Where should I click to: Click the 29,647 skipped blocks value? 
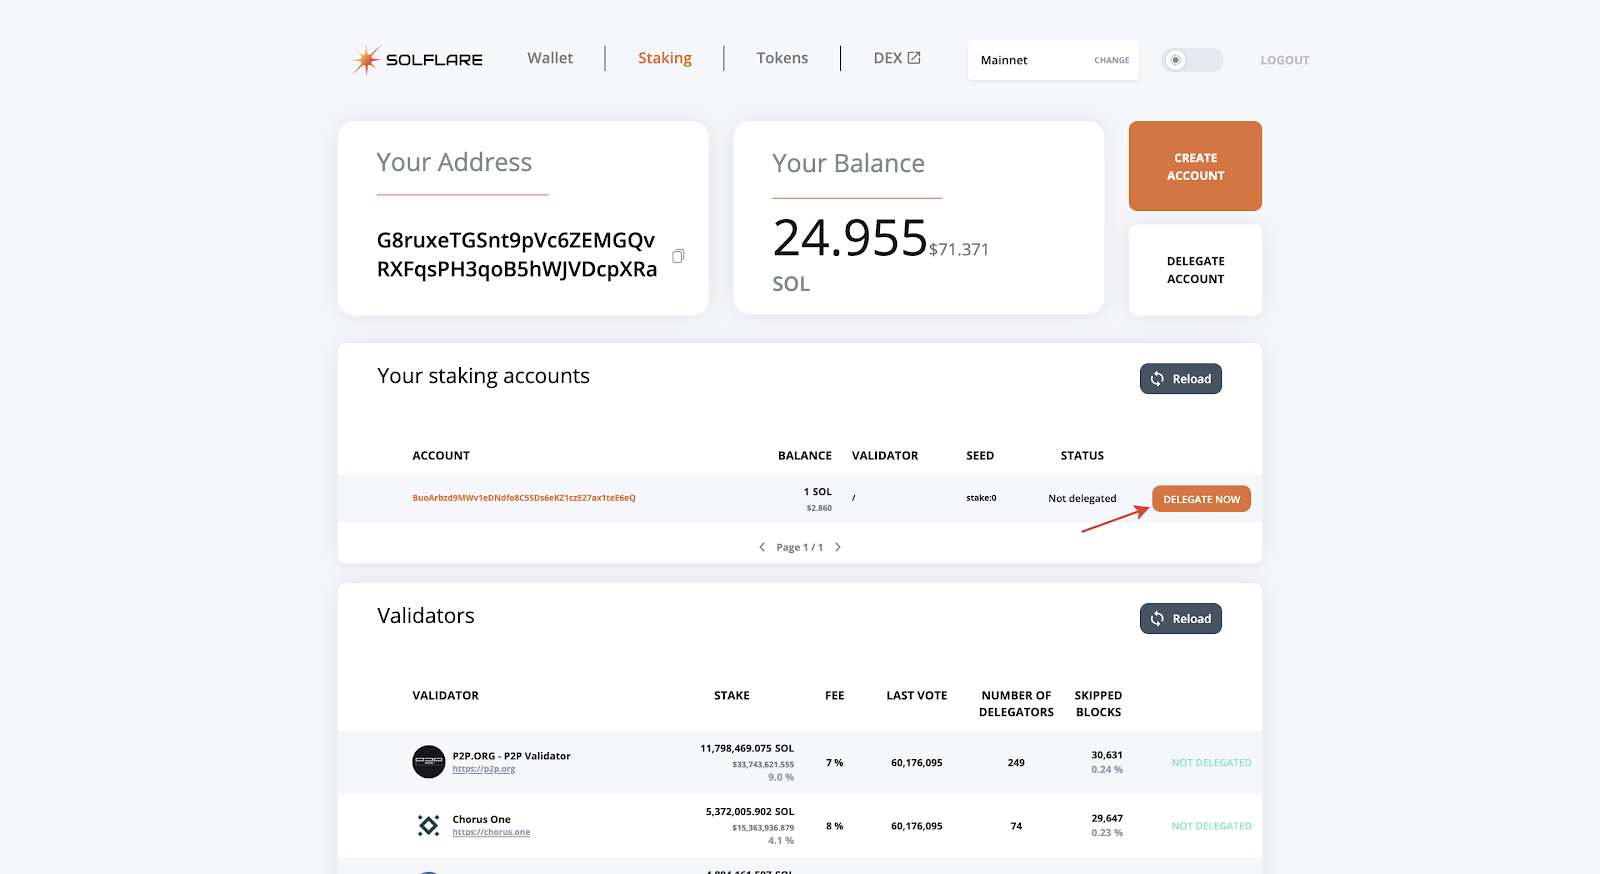tap(1107, 818)
